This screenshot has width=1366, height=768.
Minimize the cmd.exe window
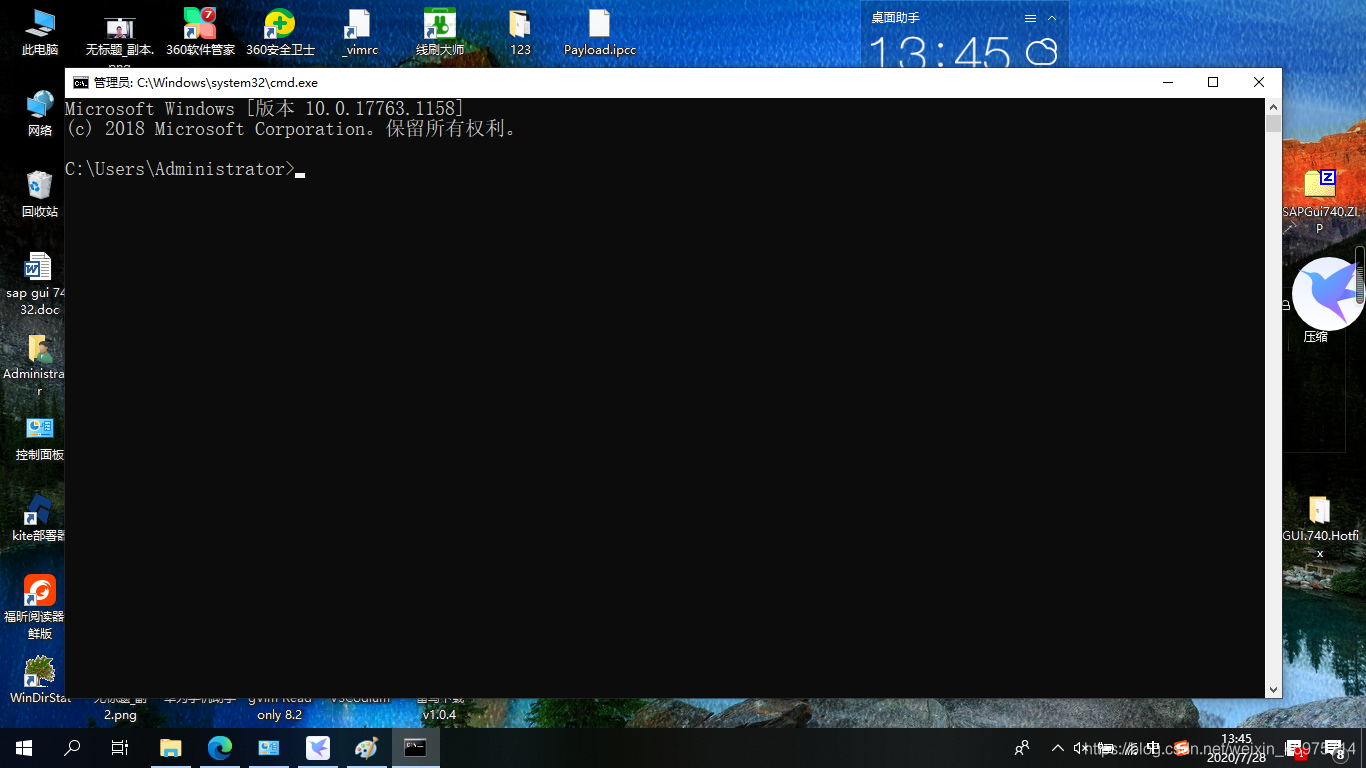click(1167, 83)
